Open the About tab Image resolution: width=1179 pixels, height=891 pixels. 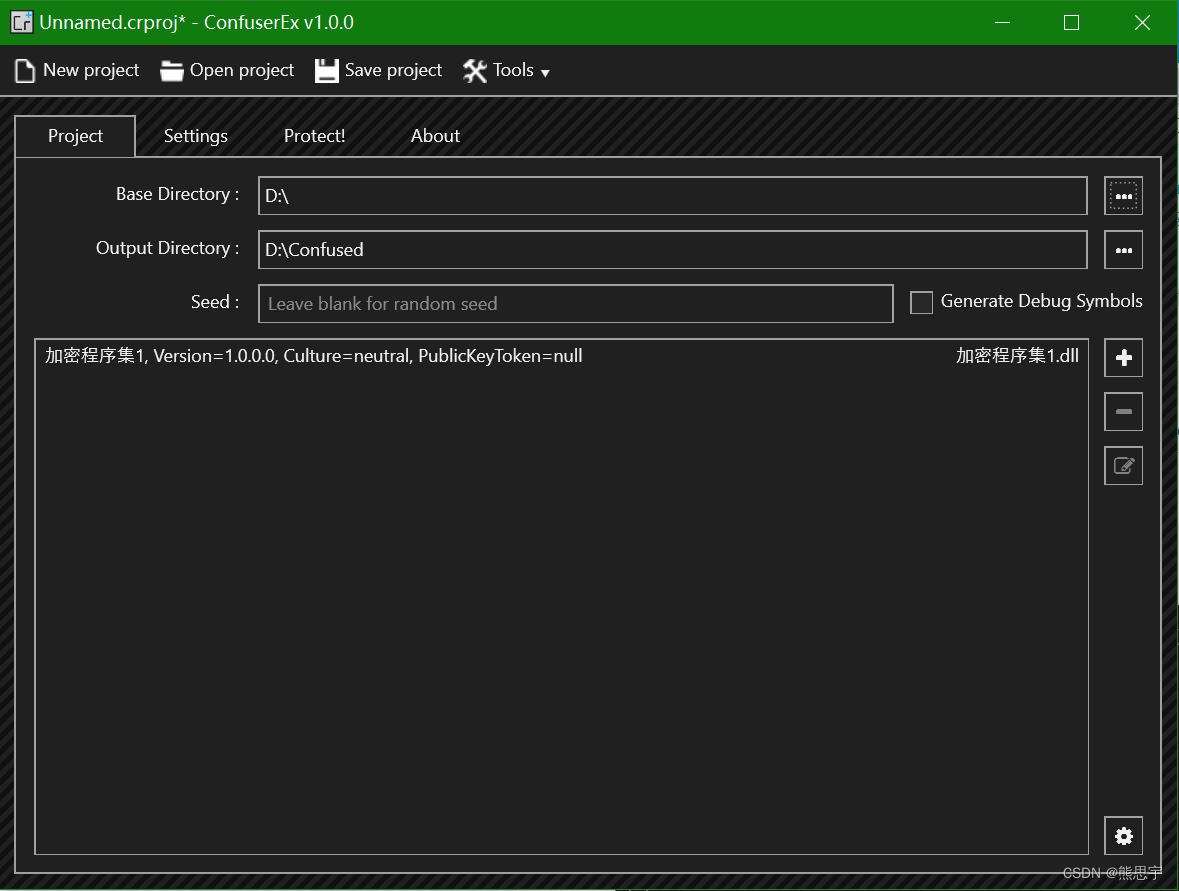tap(435, 136)
